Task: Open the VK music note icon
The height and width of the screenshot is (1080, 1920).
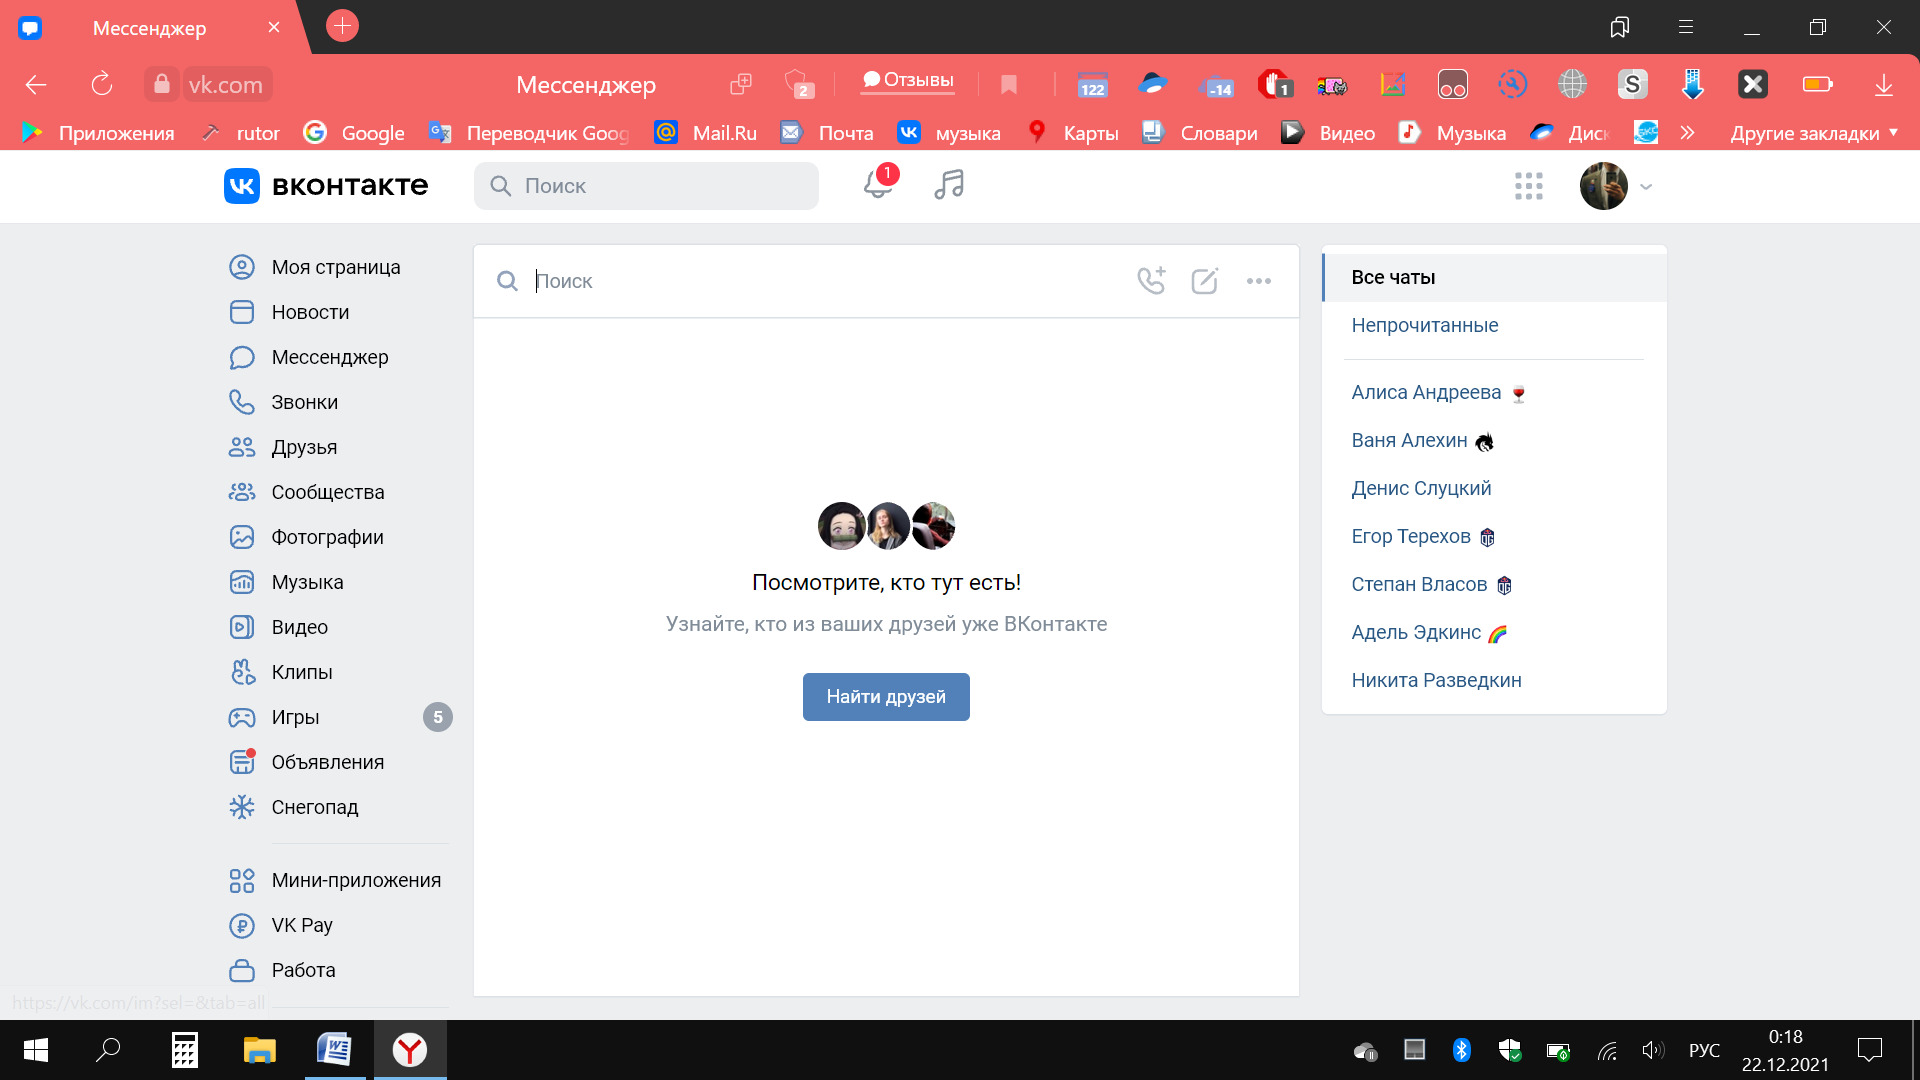Action: pyautogui.click(x=949, y=185)
